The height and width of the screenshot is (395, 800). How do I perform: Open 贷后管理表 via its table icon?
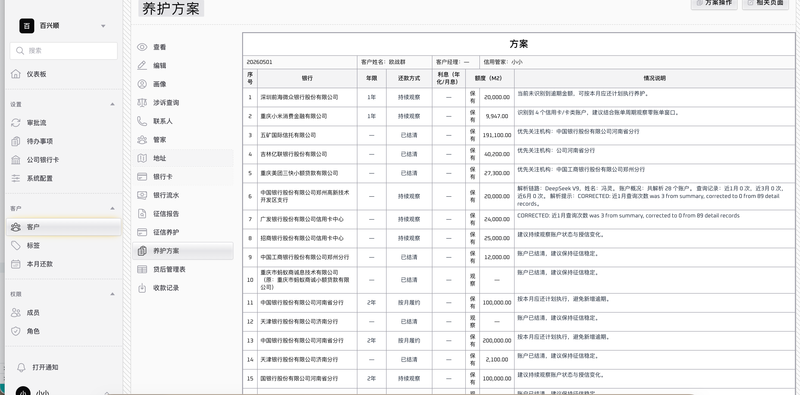point(142,269)
